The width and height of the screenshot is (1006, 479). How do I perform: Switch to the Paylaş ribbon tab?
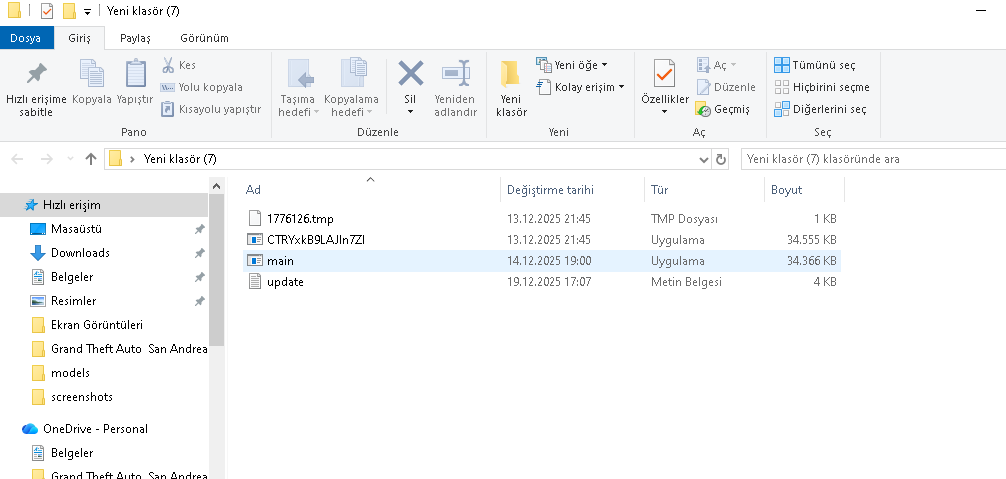pyautogui.click(x=135, y=38)
